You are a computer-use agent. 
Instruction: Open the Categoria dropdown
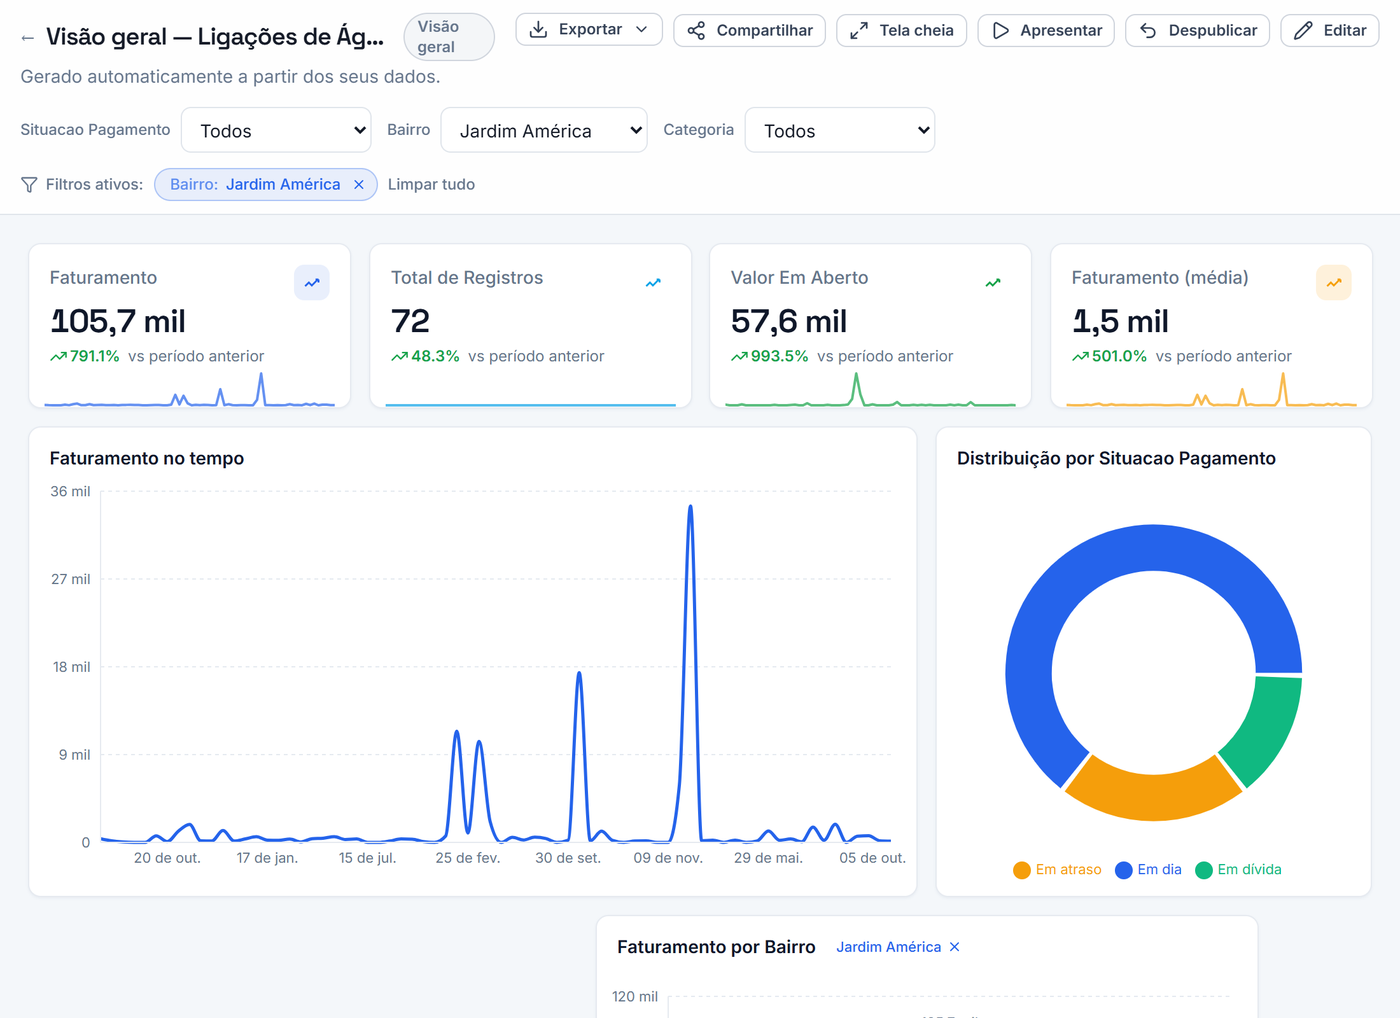(x=840, y=130)
